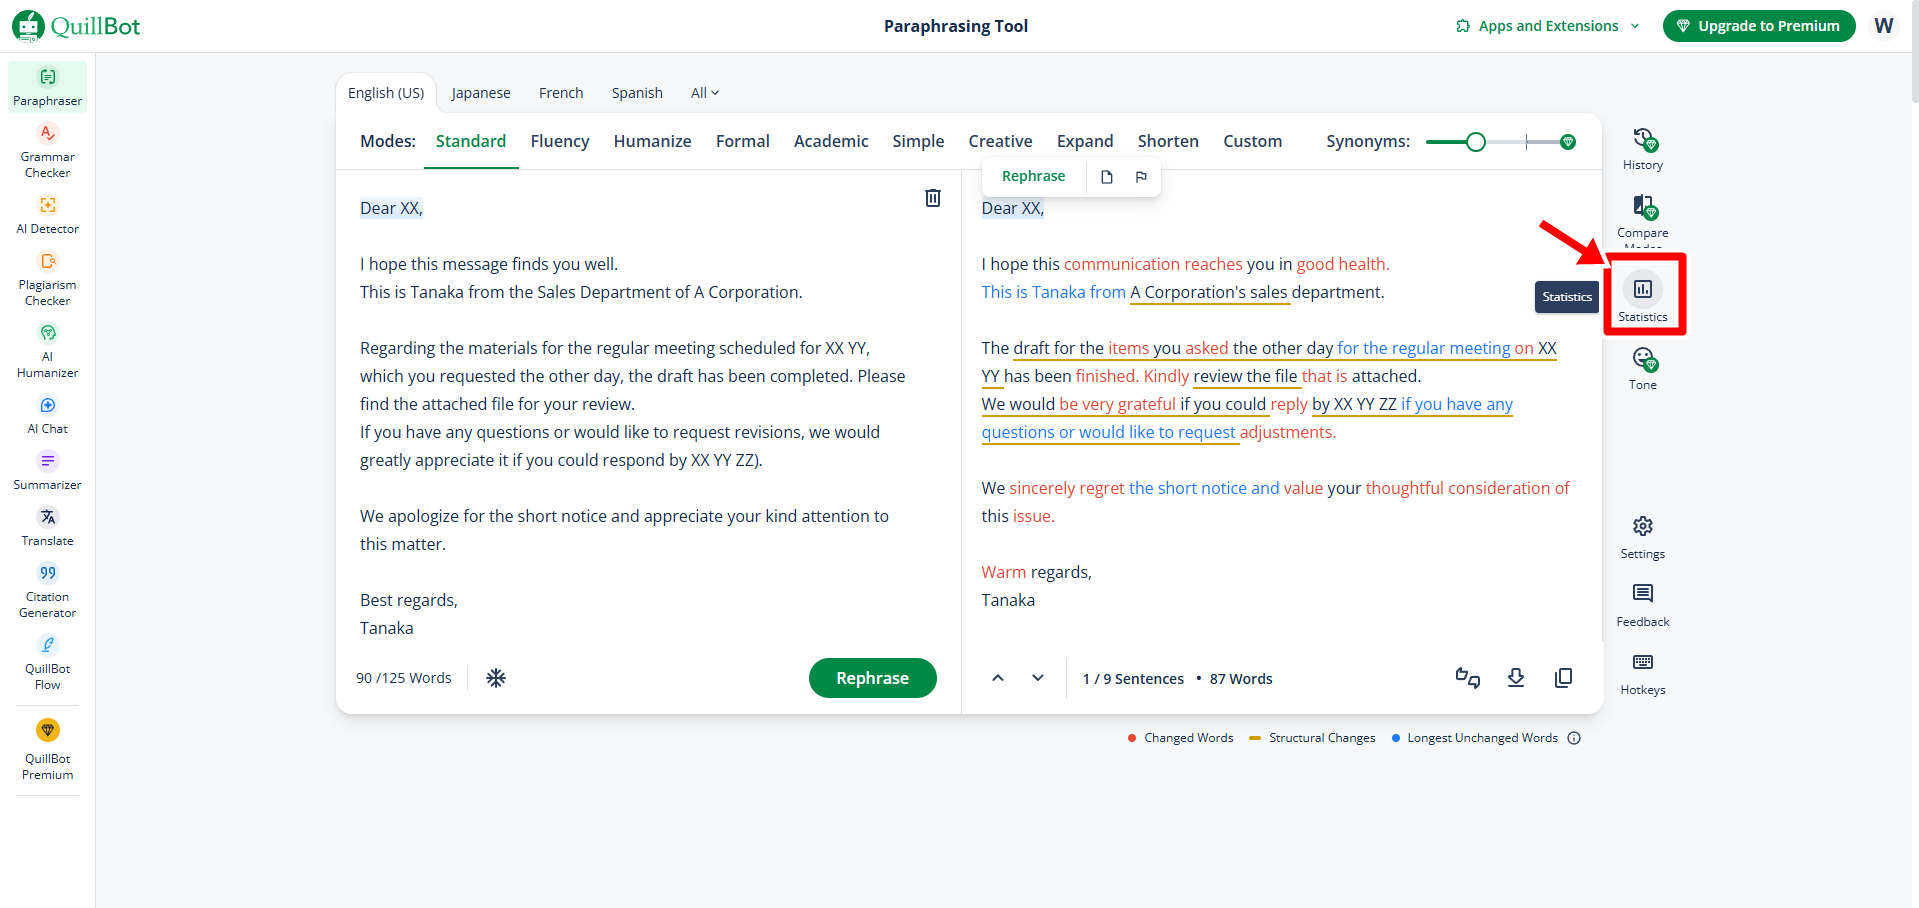Set Synonyms slider to premium maximum
The width and height of the screenshot is (1919, 908).
[1568, 142]
